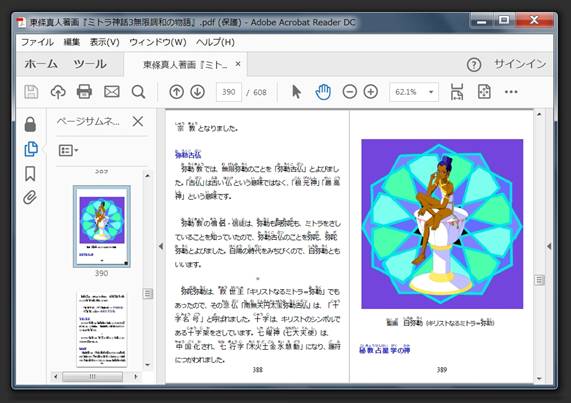This screenshot has width=571, height=403.
Task: Click thumbnail panel scroll up arrow
Action: pyautogui.click(x=147, y=176)
